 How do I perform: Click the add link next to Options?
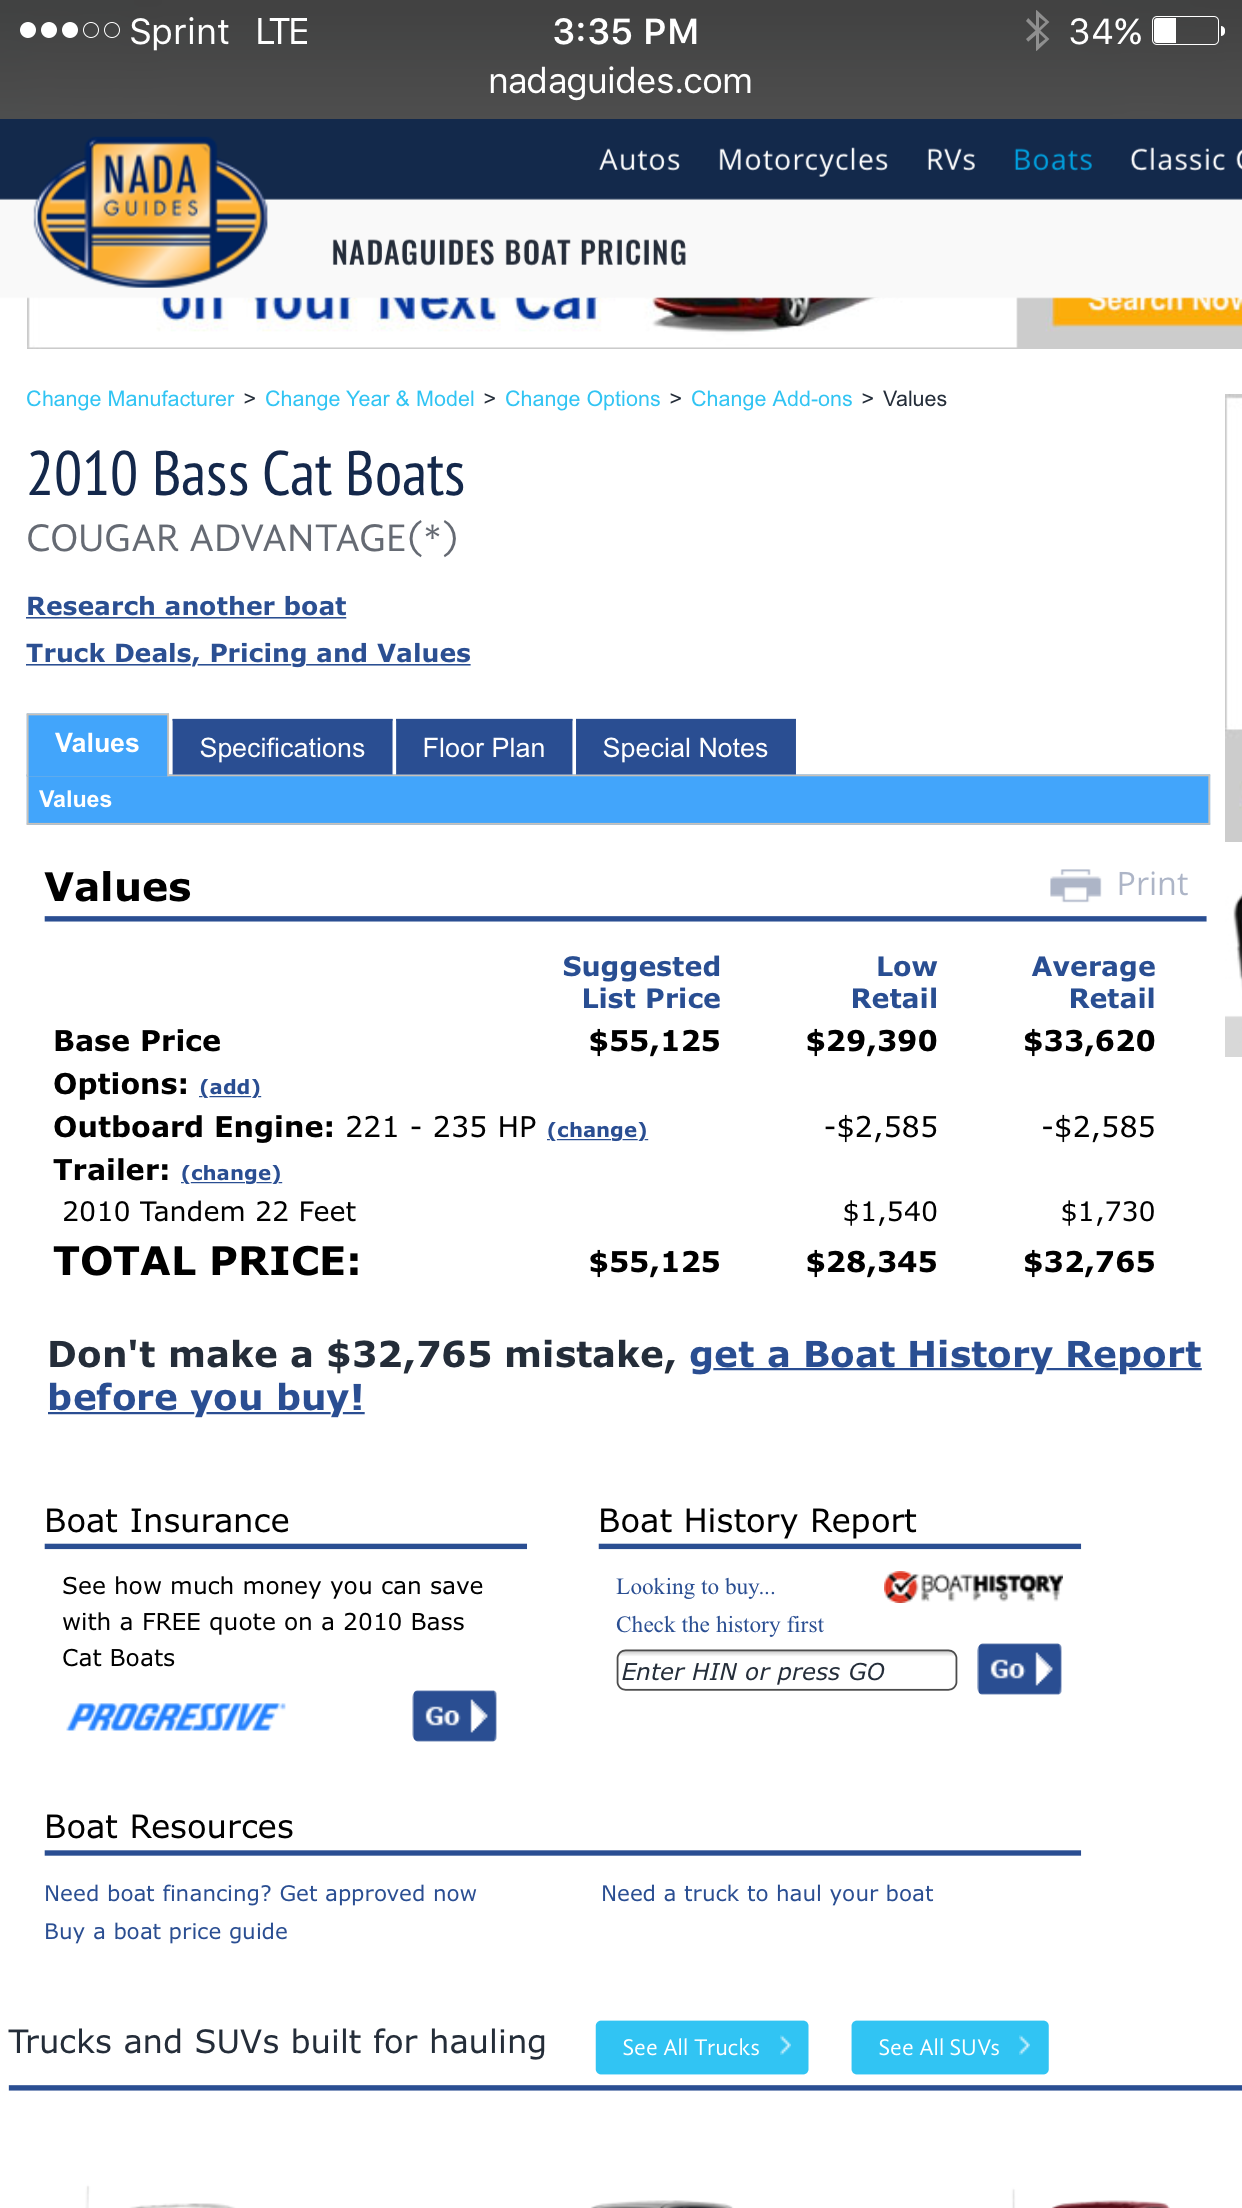tap(230, 1087)
